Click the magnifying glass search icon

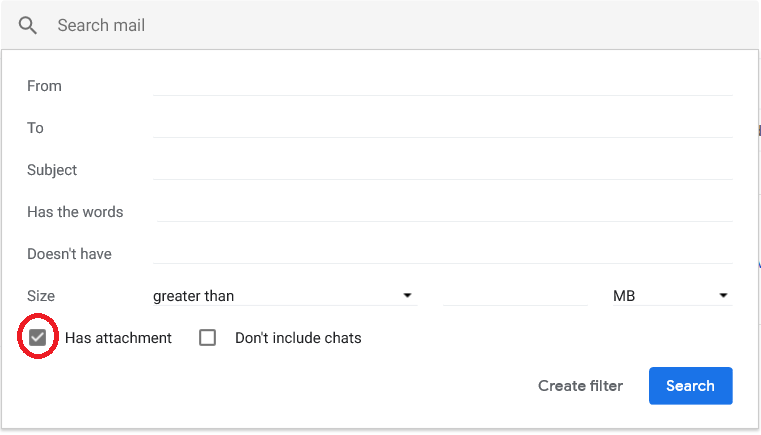pos(28,25)
